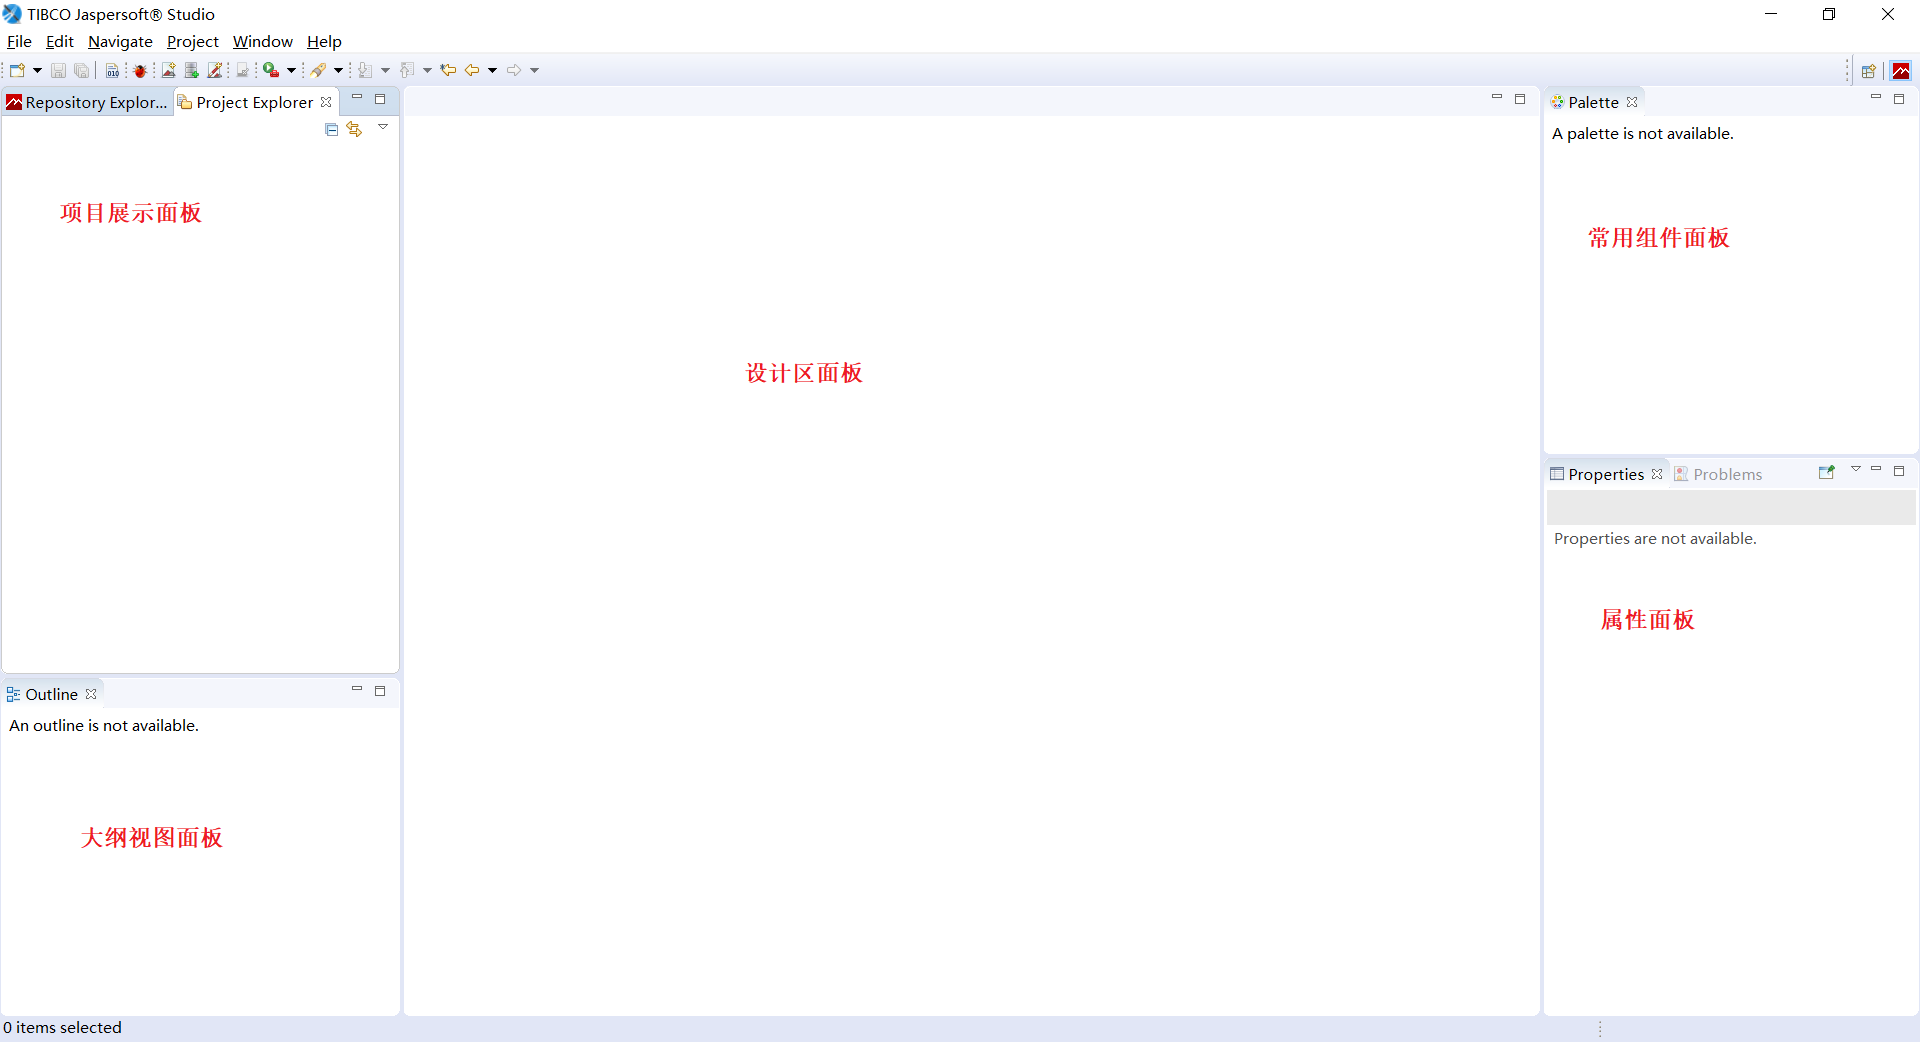Open the Window menu
This screenshot has width=1920, height=1042.
coord(262,41)
